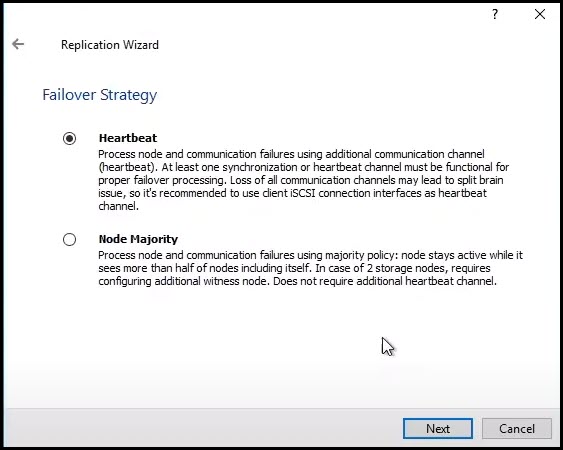The width and height of the screenshot is (563, 450).
Task: Click the Replication Wizard title text
Action: [x=110, y=45]
